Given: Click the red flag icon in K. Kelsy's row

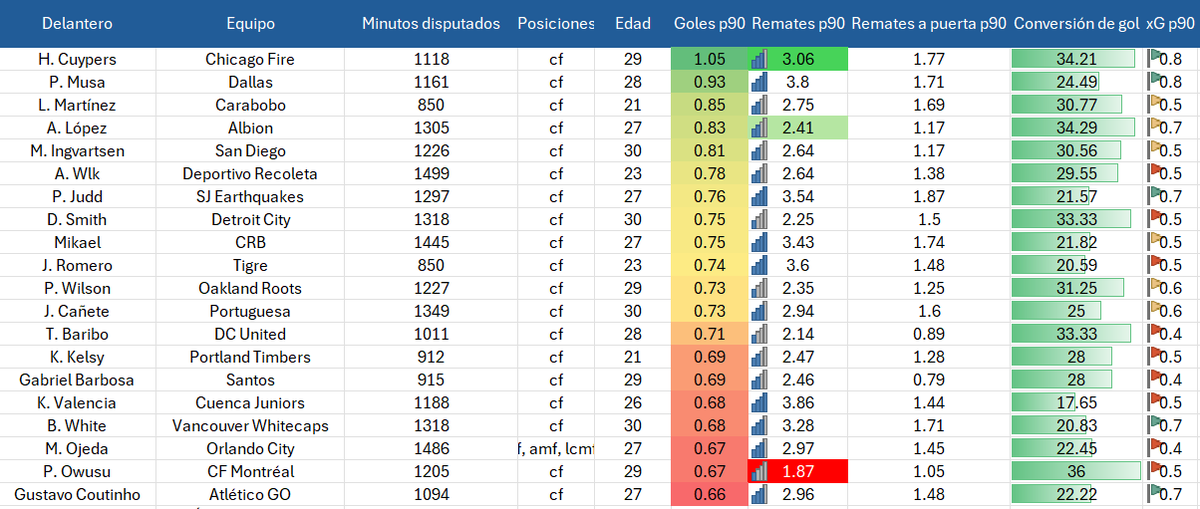Looking at the screenshot, I should [1154, 357].
